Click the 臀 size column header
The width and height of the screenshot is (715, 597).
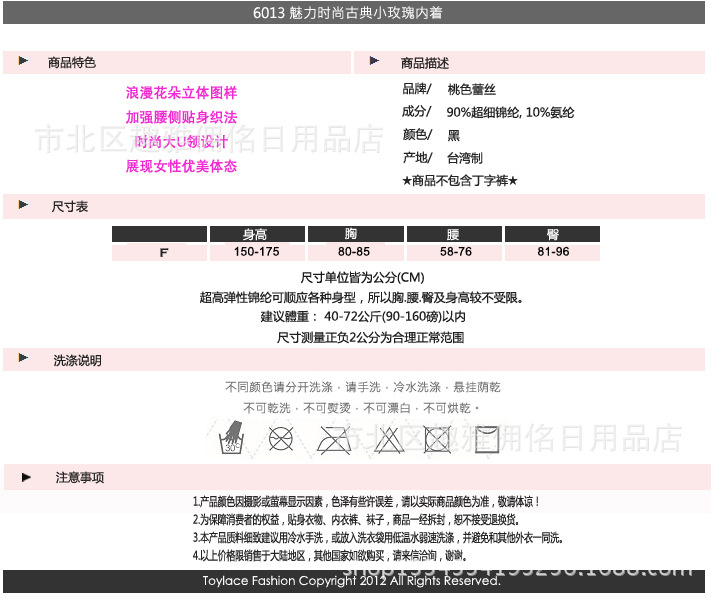(x=552, y=235)
